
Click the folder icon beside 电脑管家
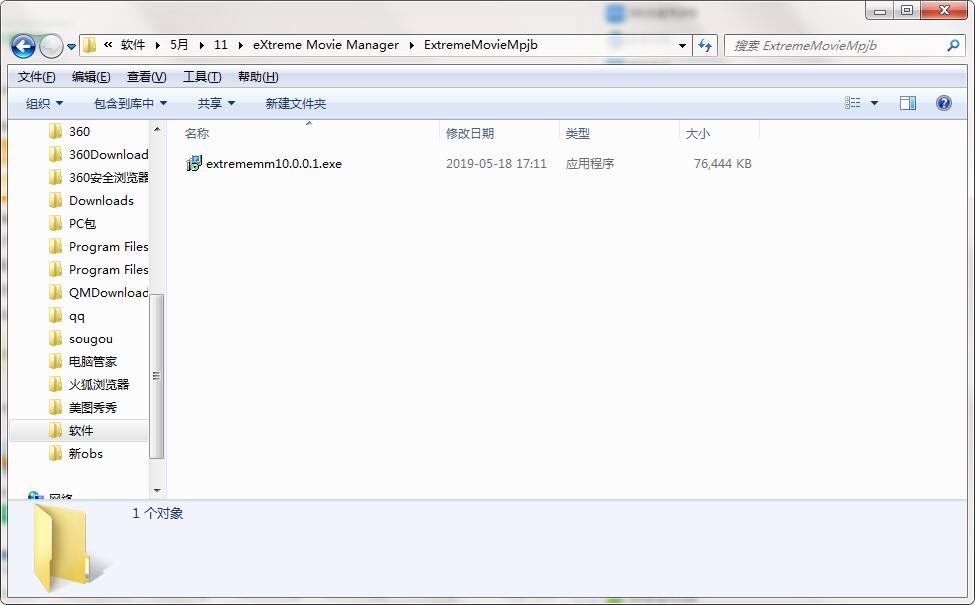[55, 361]
